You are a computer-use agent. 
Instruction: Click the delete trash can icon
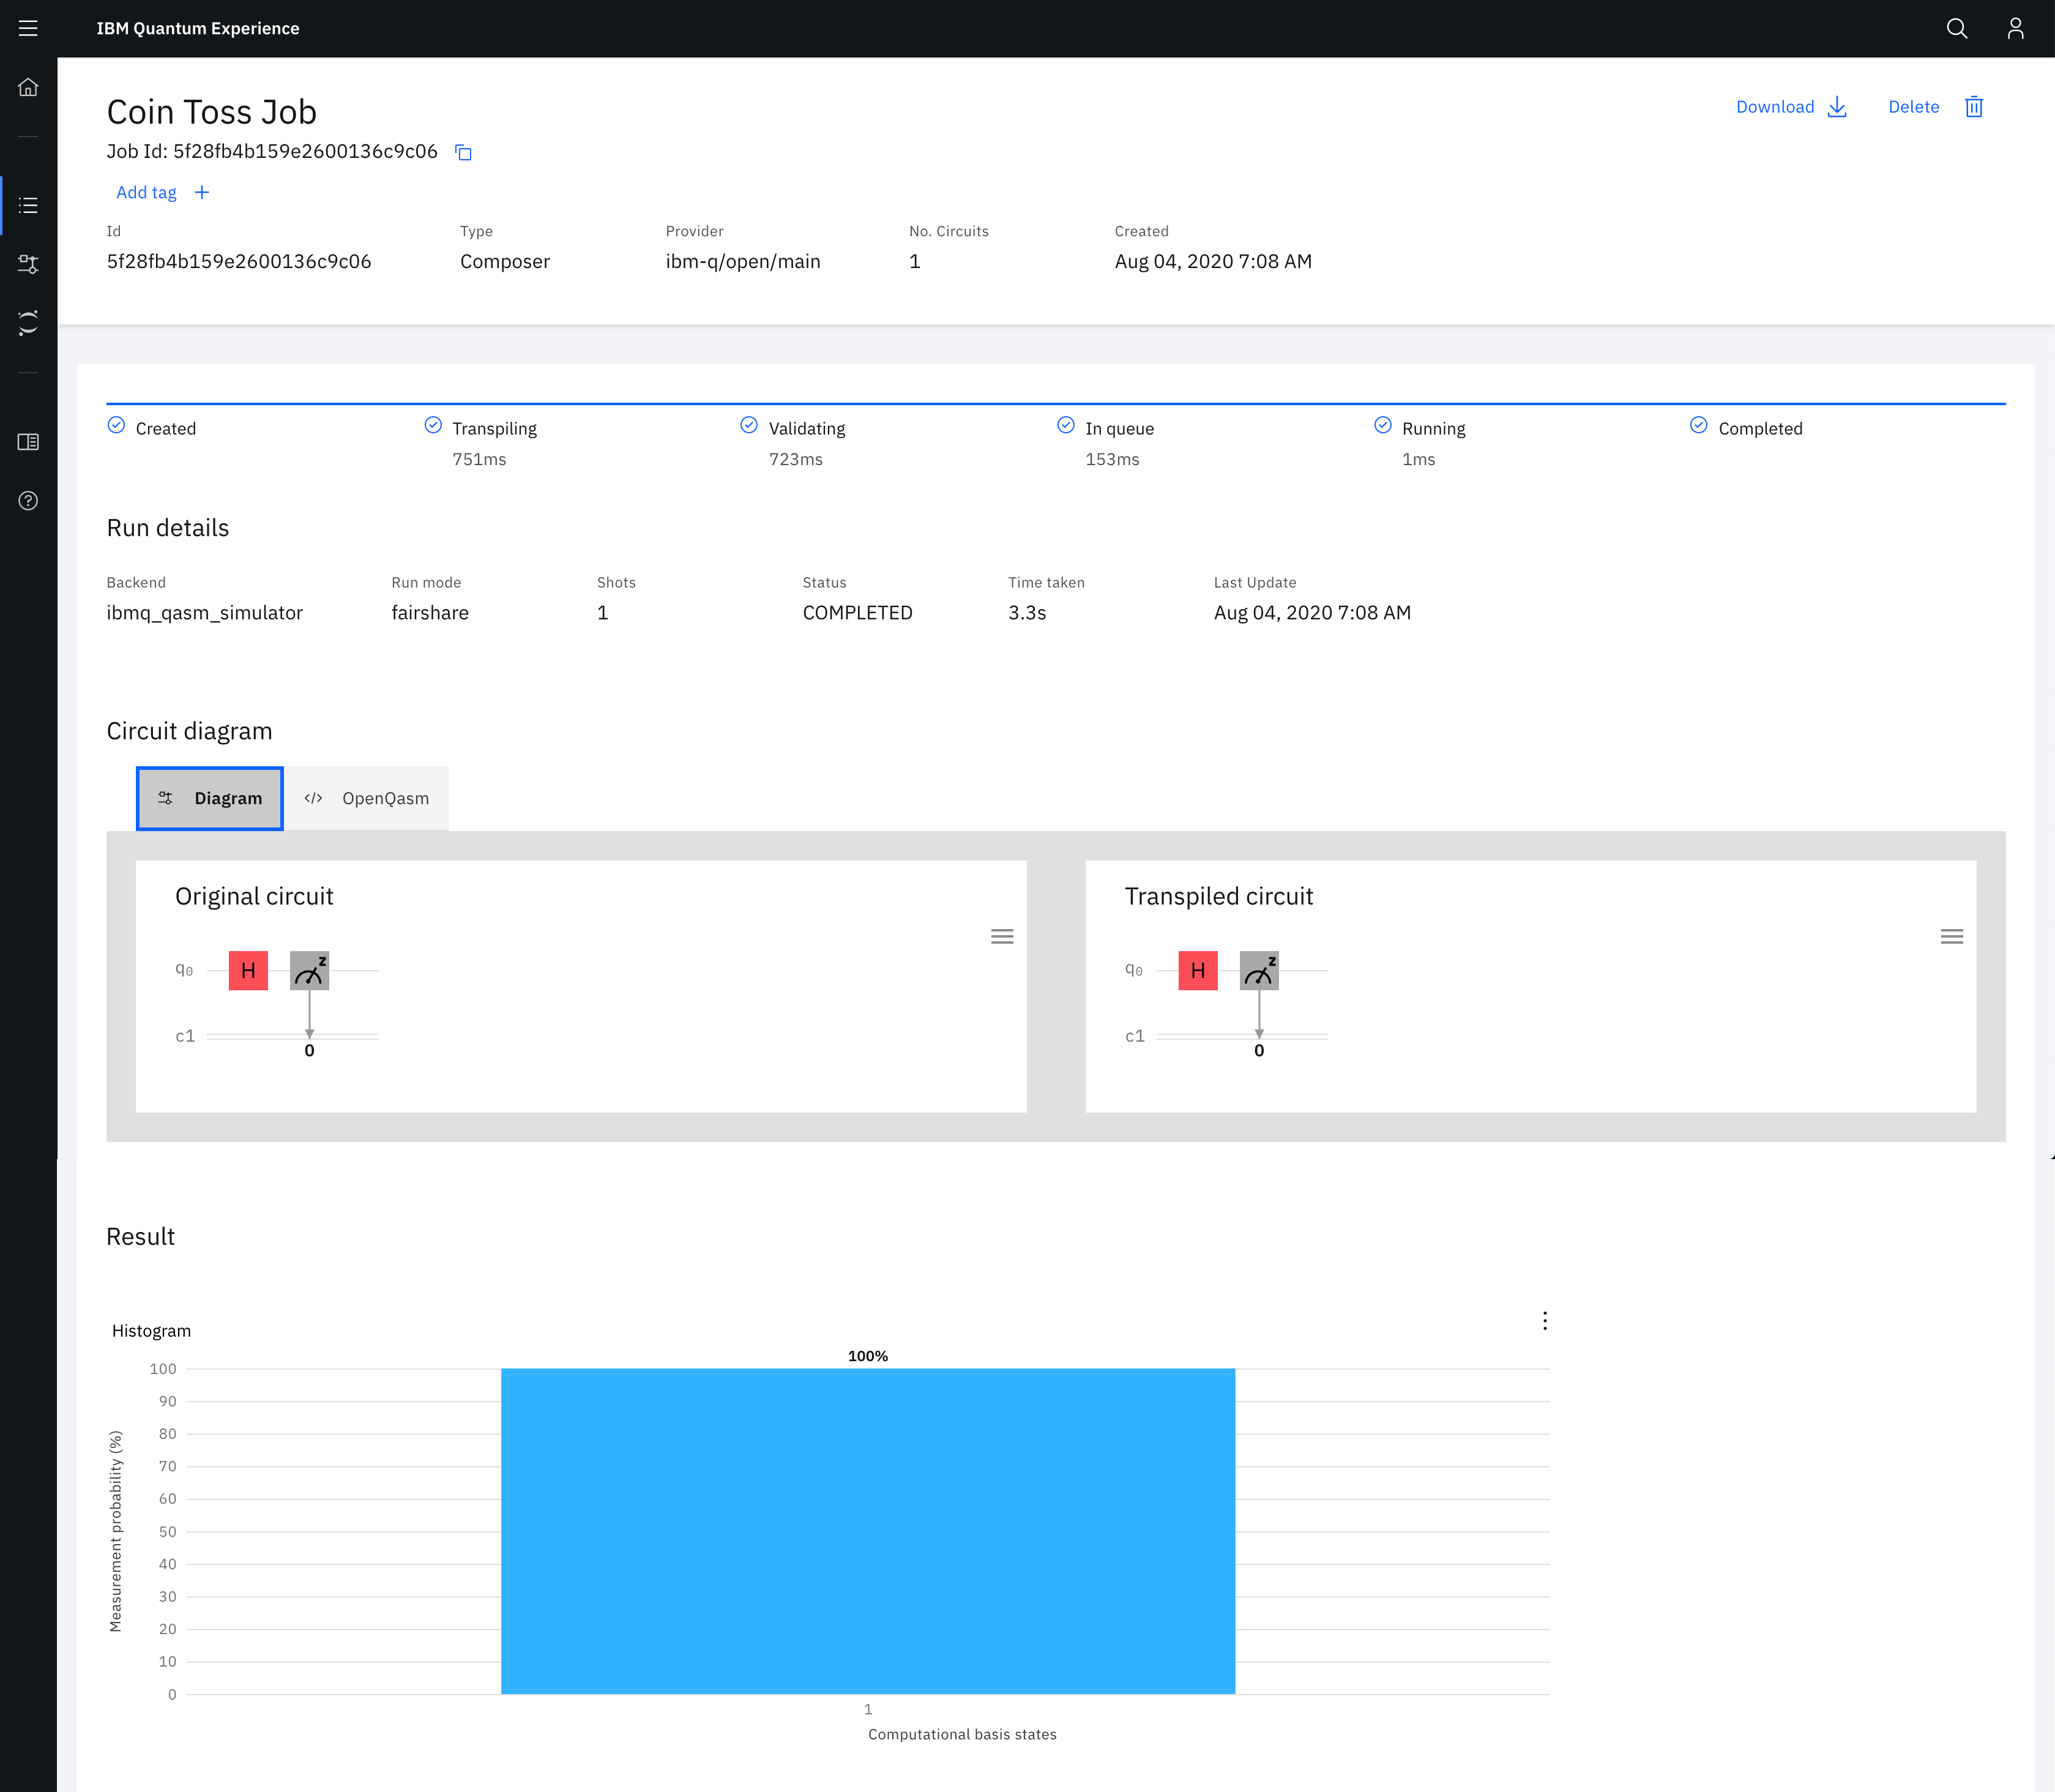pos(1973,107)
